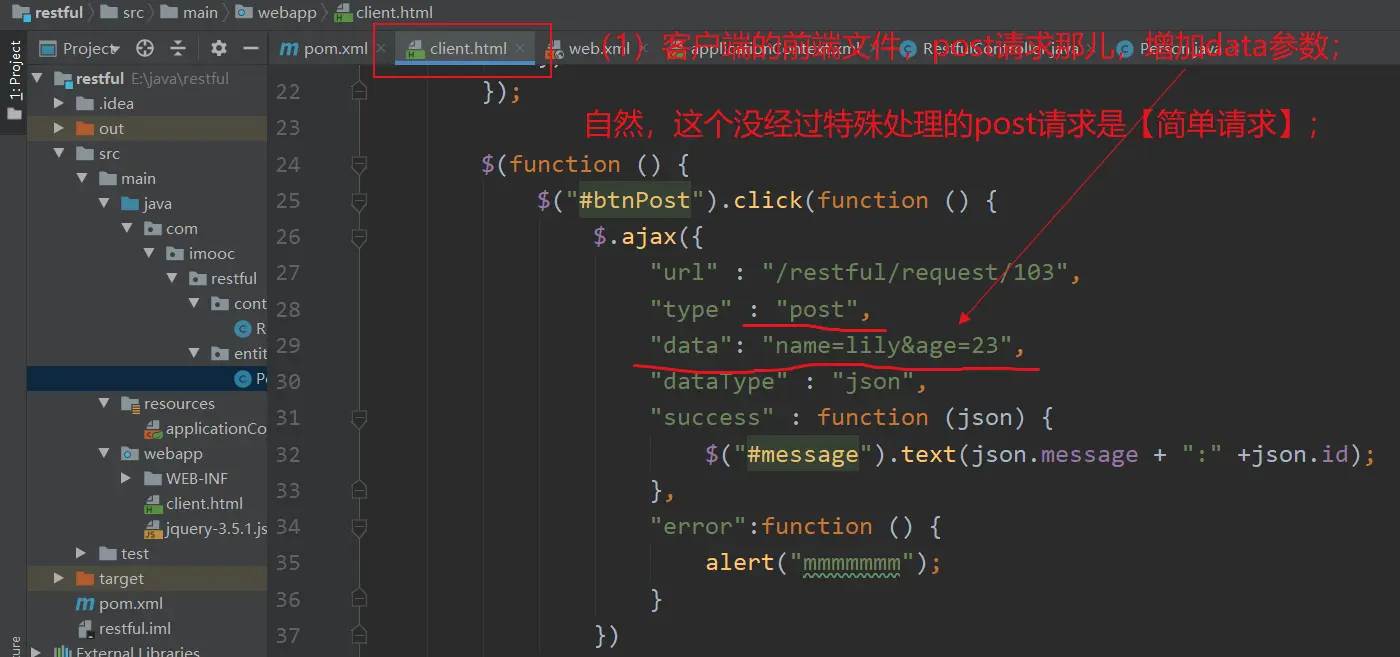Image resolution: width=1400 pixels, height=657 pixels.
Task: Collapse the java folder arrow
Action: 104,203
